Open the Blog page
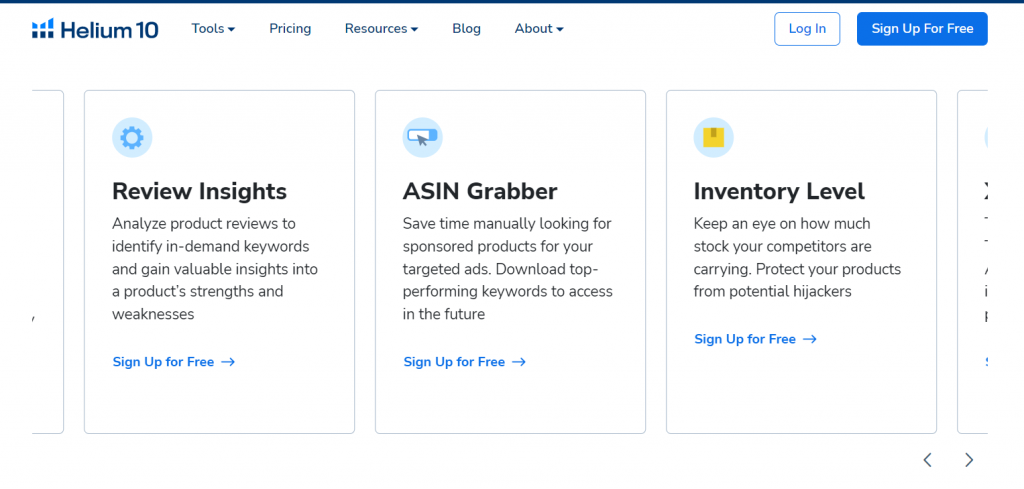 click(466, 29)
